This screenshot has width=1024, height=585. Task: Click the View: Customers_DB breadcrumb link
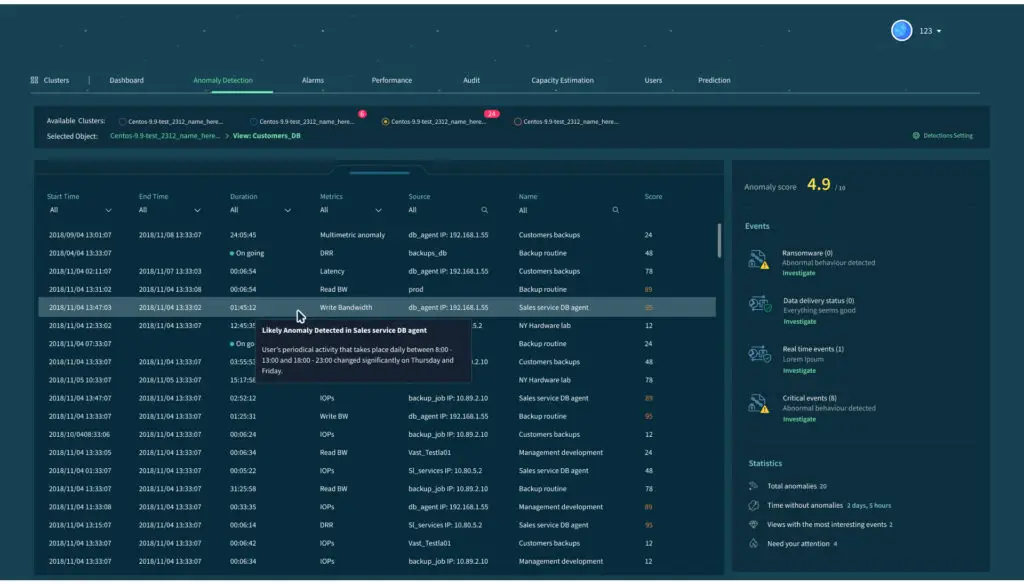tap(266, 136)
